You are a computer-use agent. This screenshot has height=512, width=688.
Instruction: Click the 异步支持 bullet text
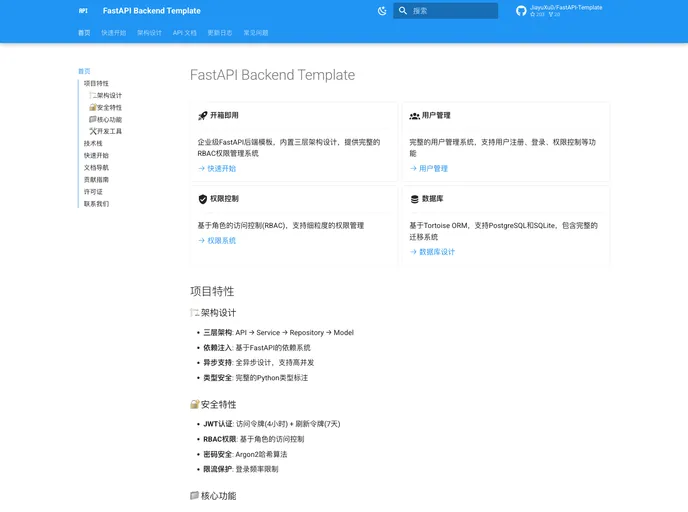(258, 363)
